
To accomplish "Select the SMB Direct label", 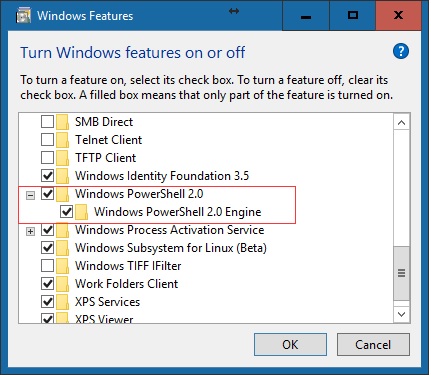I will click(x=104, y=122).
